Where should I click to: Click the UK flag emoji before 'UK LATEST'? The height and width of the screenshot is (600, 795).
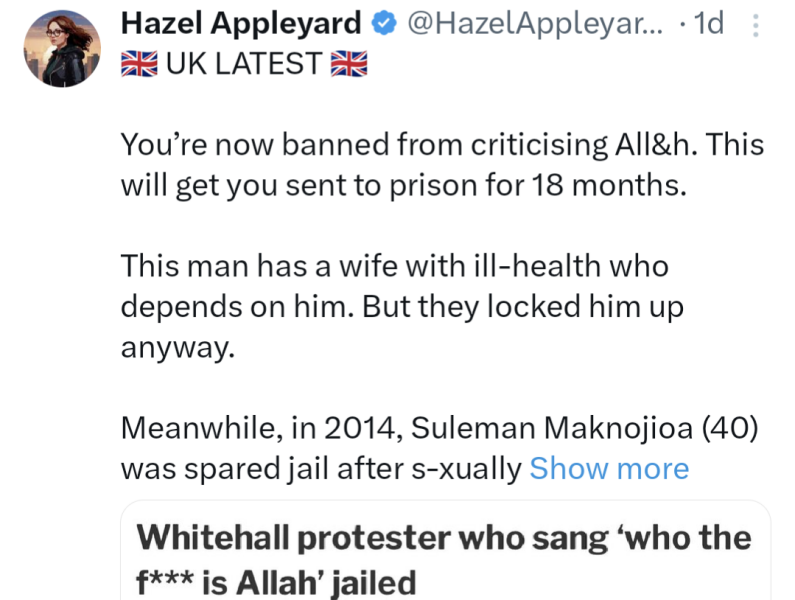point(137,64)
